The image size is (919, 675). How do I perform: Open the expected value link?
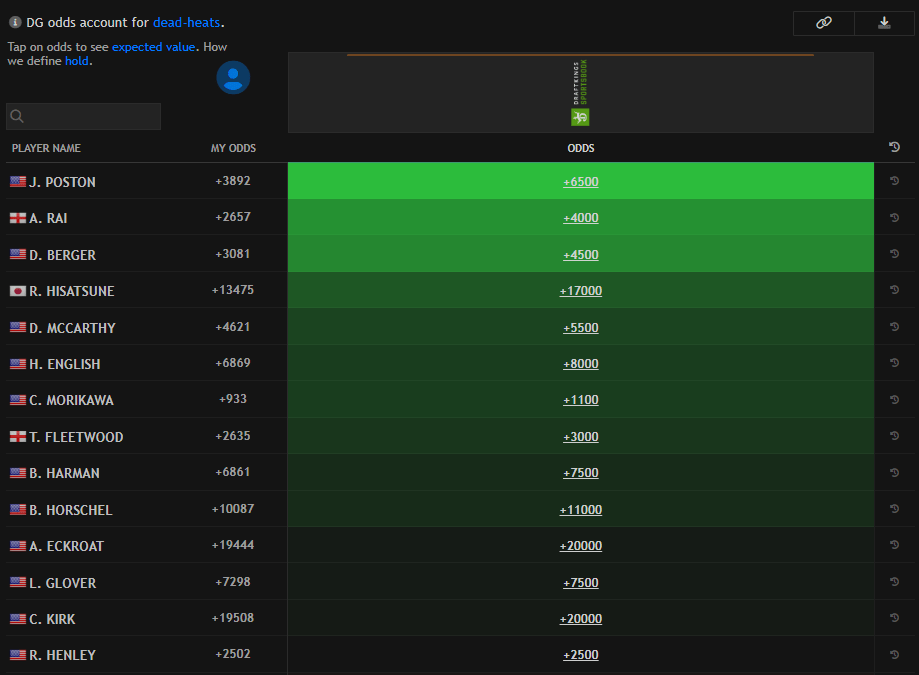click(x=154, y=47)
